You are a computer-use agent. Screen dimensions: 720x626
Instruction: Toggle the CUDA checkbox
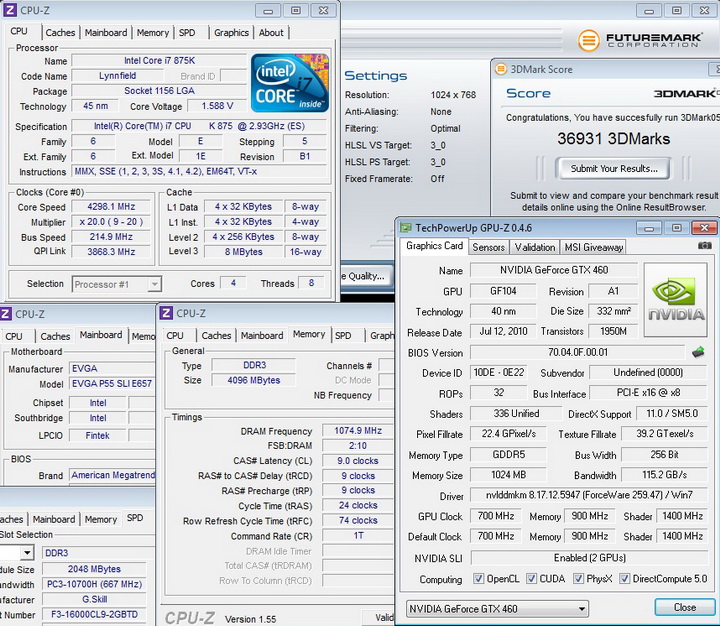[533, 579]
